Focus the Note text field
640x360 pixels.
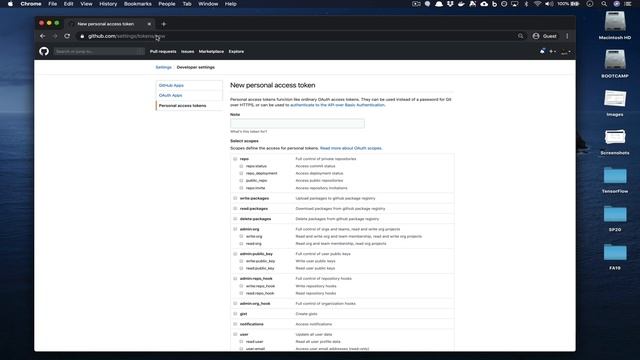(x=297, y=123)
